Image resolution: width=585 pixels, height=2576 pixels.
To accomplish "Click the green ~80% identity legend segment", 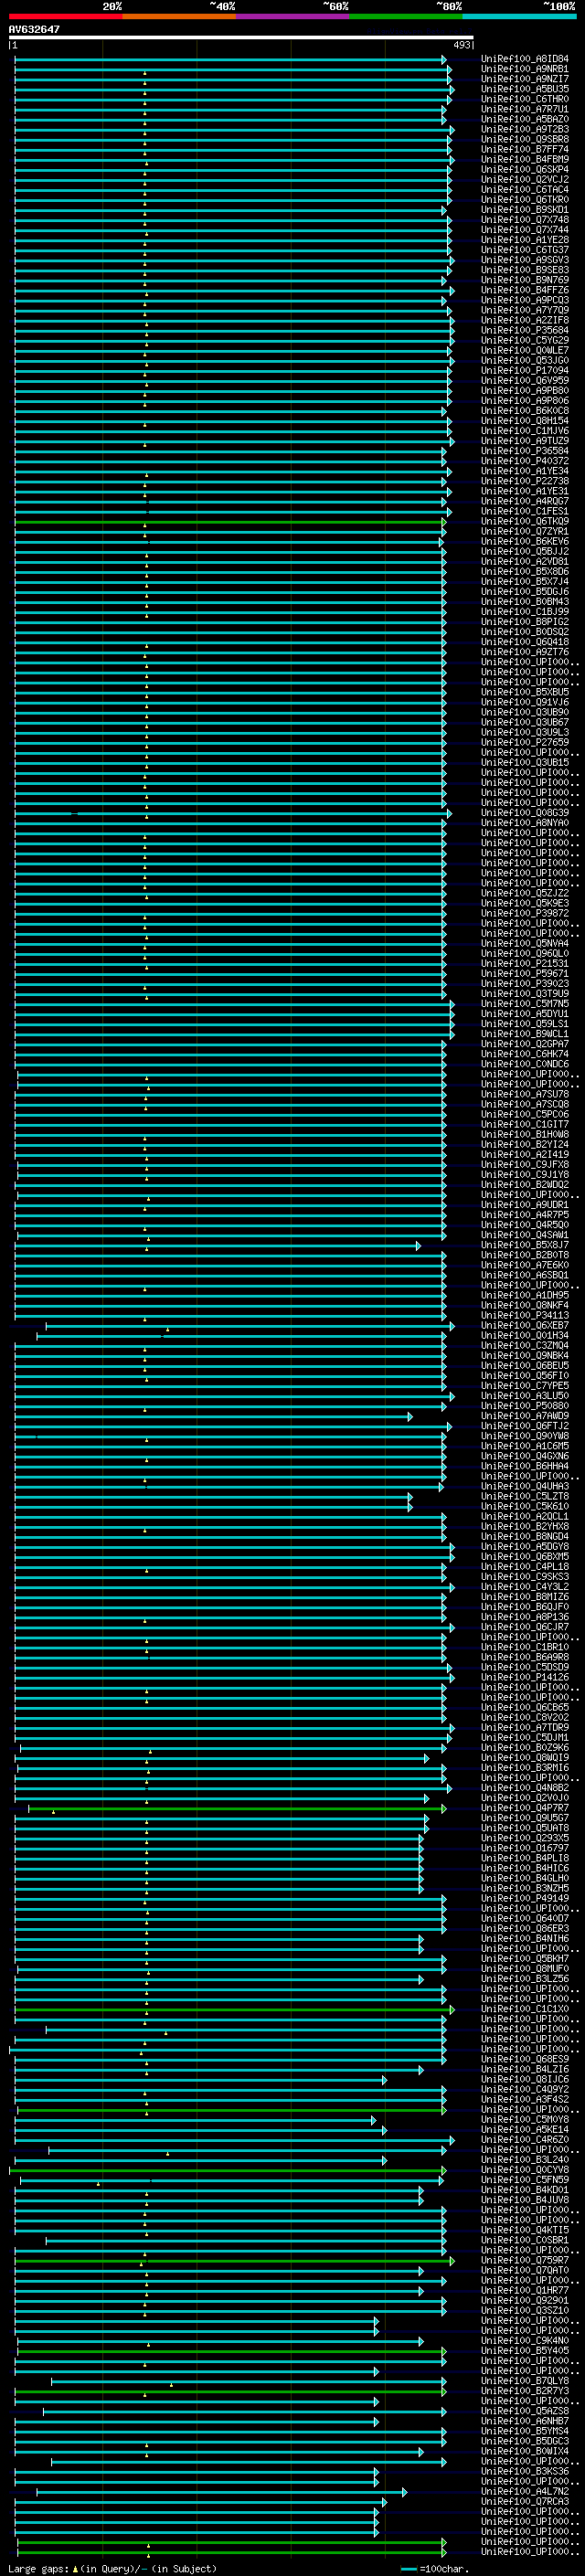I will coord(406,16).
